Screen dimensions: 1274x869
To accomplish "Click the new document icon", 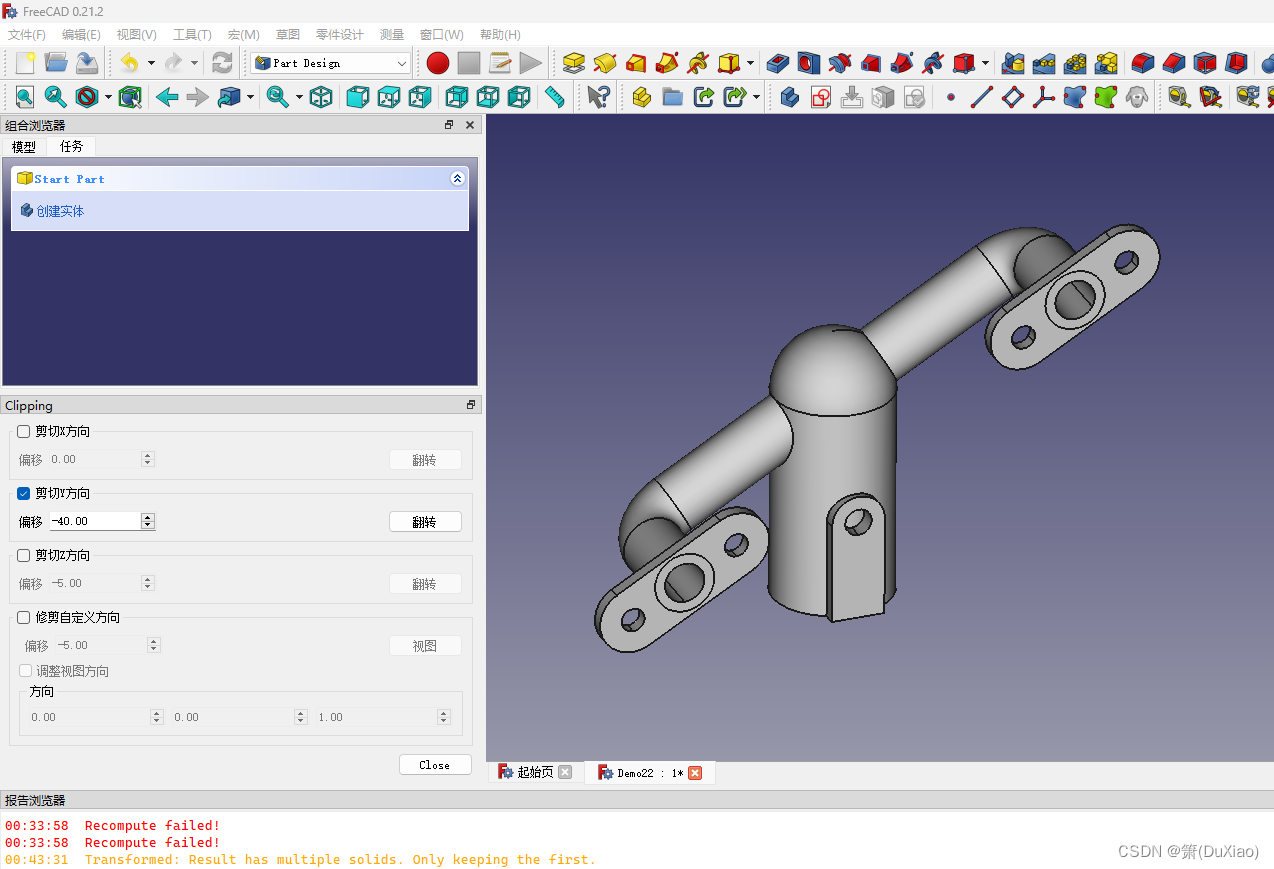I will click(x=25, y=63).
